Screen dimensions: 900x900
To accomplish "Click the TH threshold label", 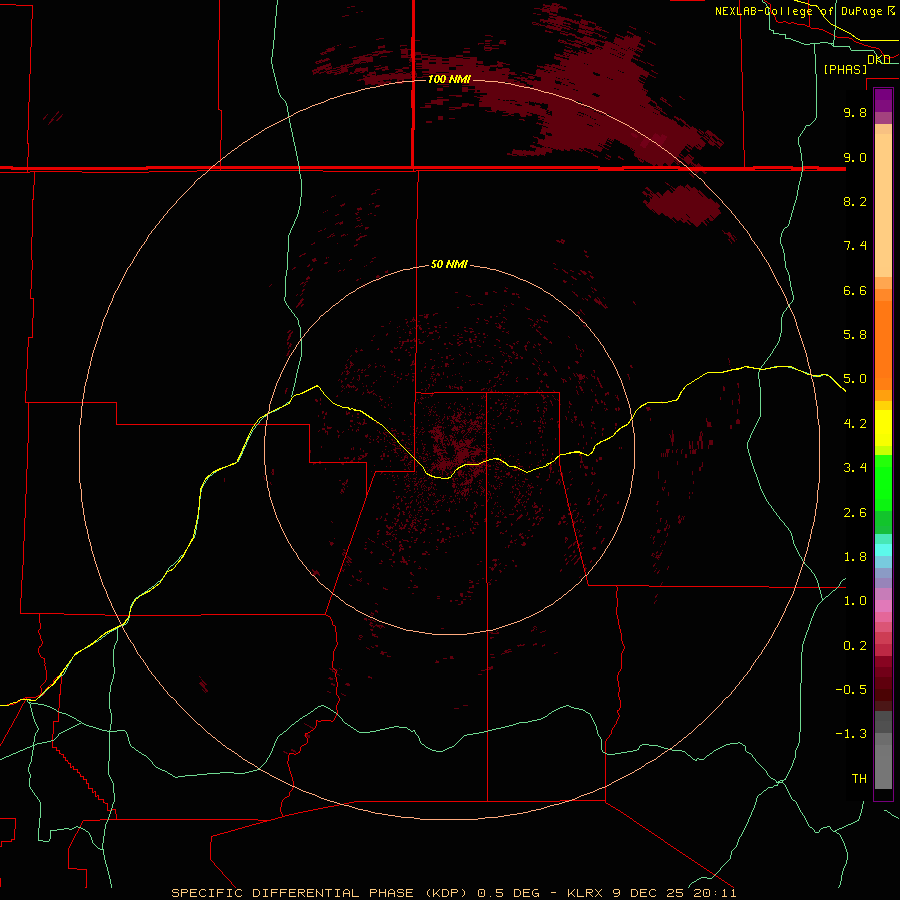I will coord(859,779).
